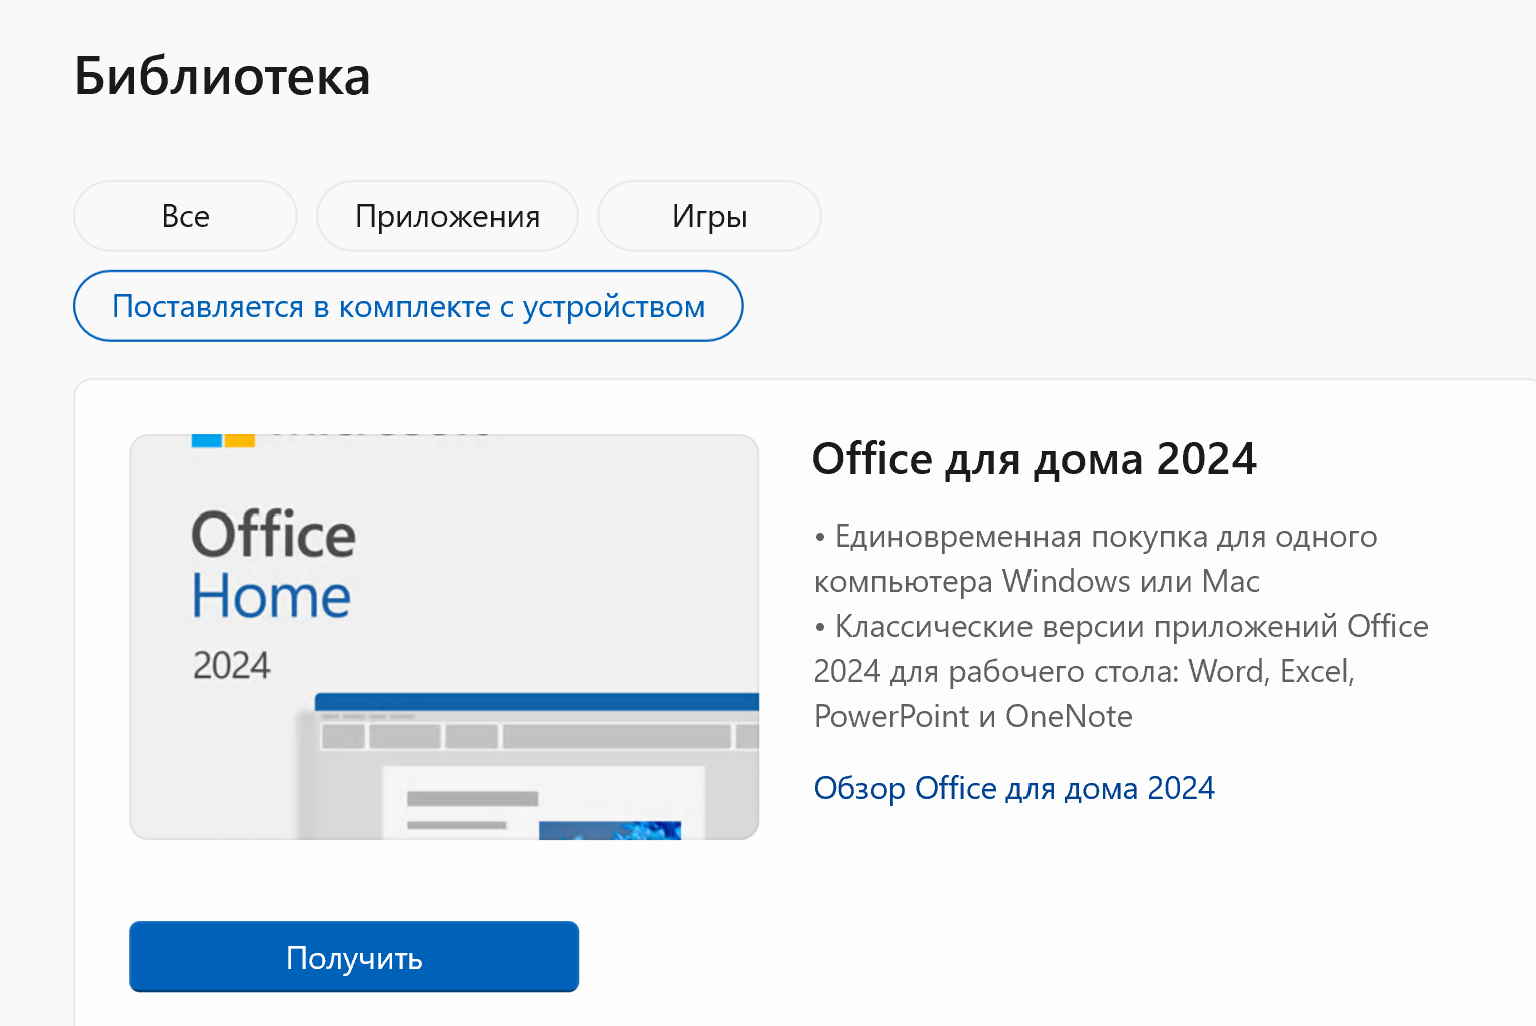Click the Получить button
The image size is (1536, 1026).
pyautogui.click(x=354, y=957)
